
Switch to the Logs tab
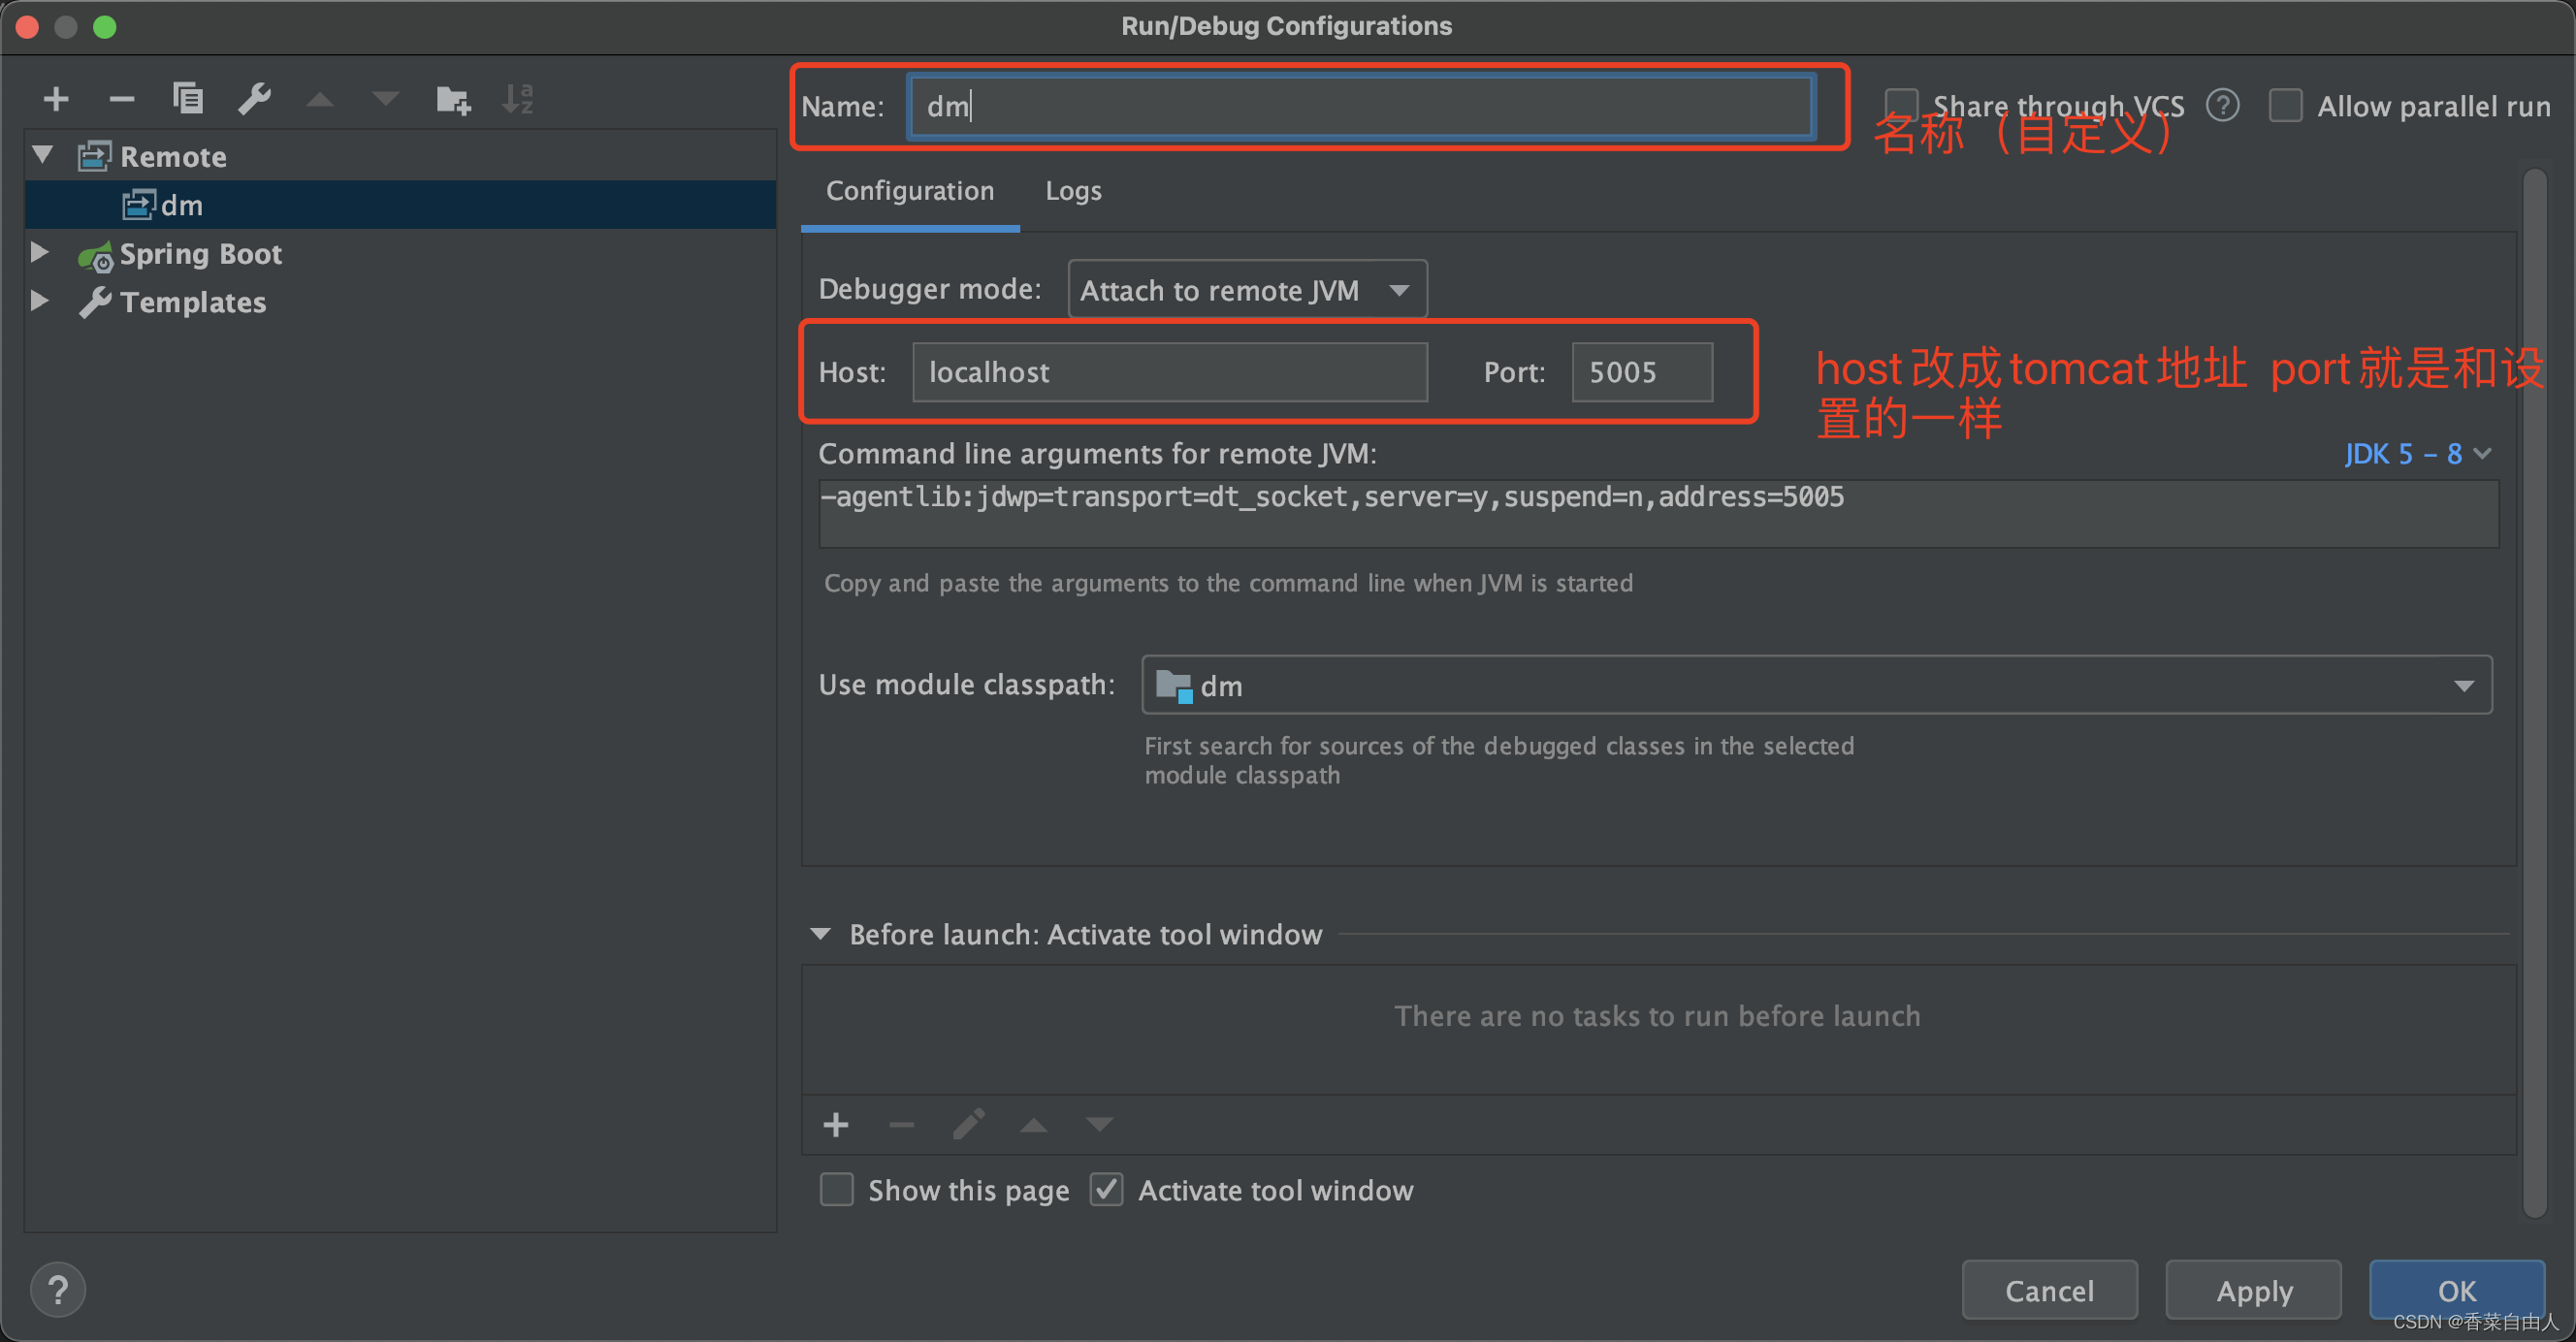[1073, 191]
